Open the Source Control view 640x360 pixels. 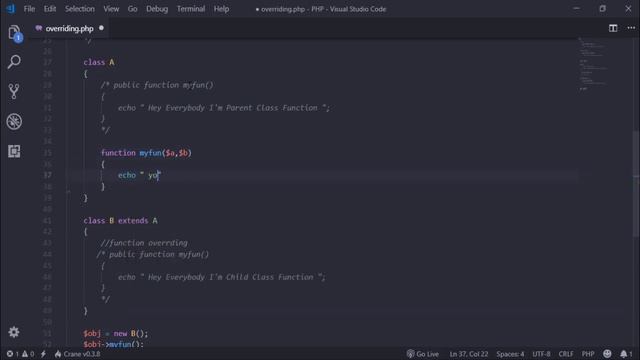click(14, 91)
